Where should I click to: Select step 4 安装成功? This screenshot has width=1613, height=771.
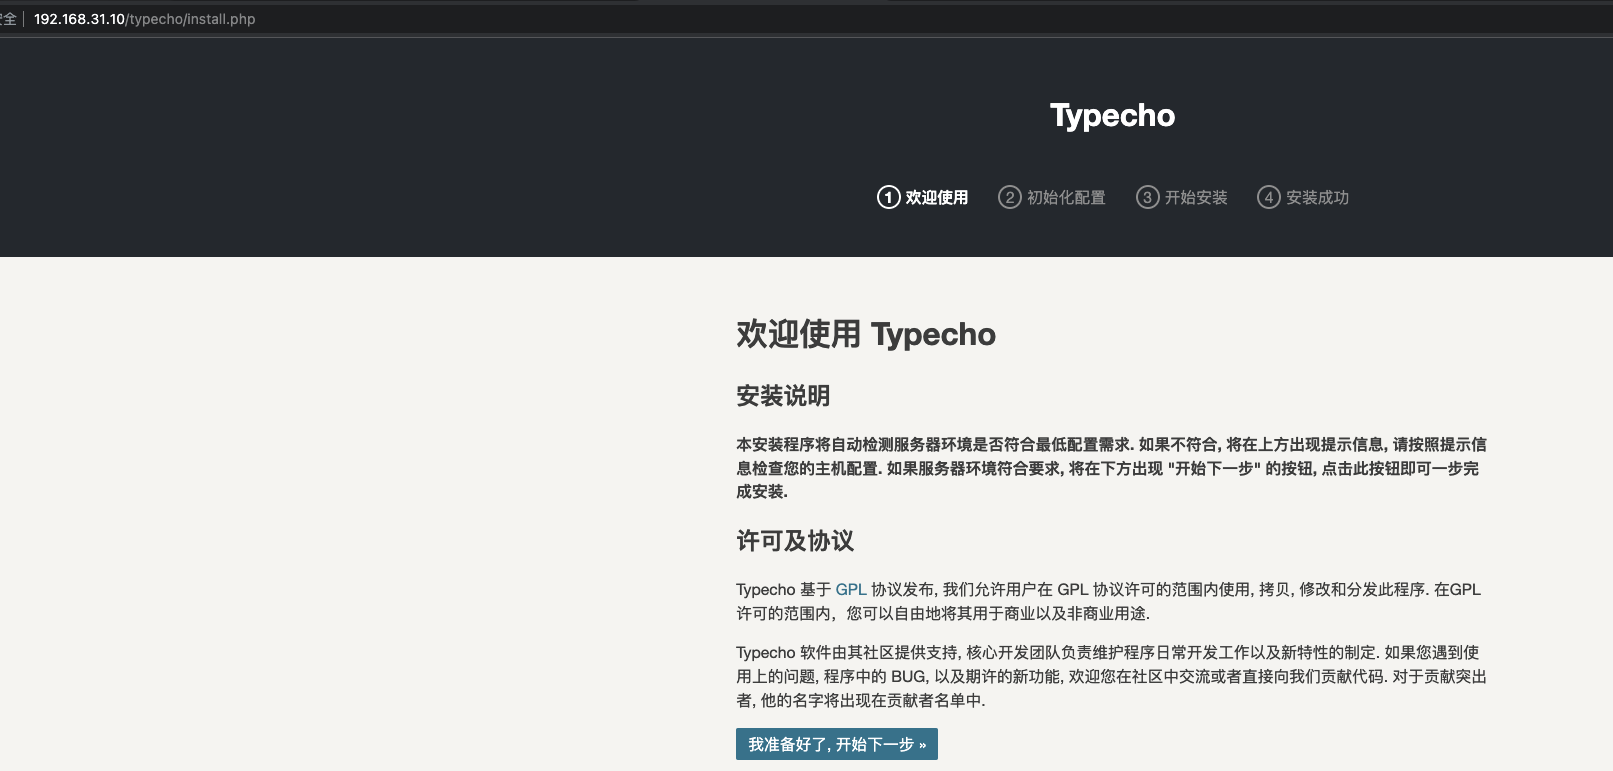click(1303, 197)
